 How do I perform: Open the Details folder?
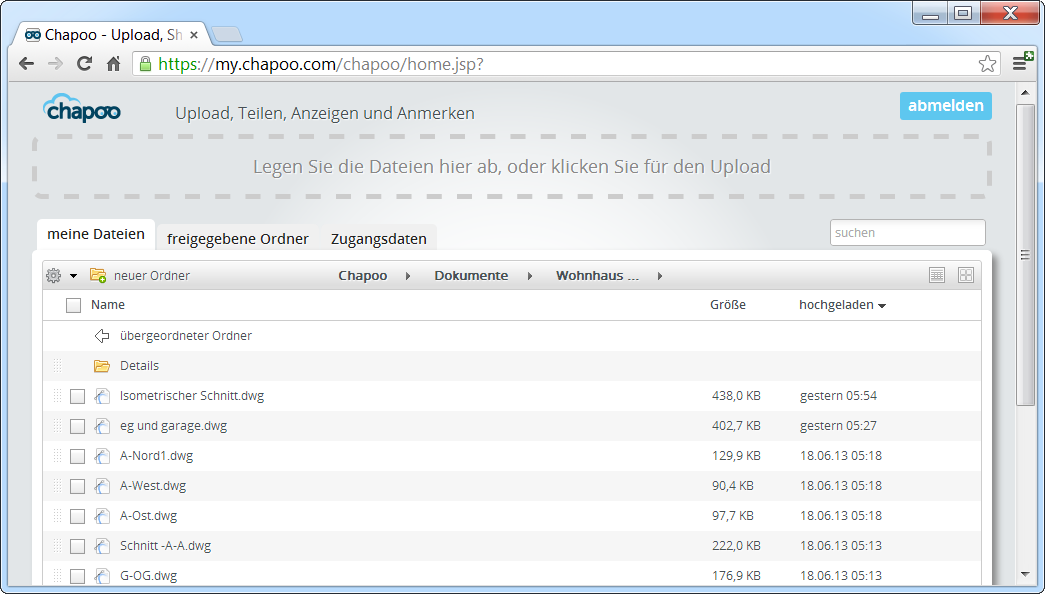tap(139, 366)
